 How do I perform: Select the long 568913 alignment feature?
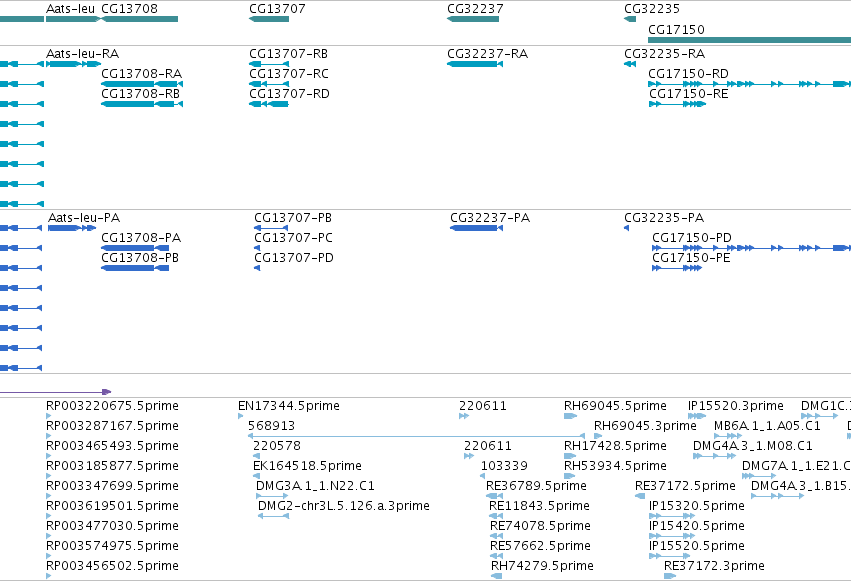tap(416, 436)
